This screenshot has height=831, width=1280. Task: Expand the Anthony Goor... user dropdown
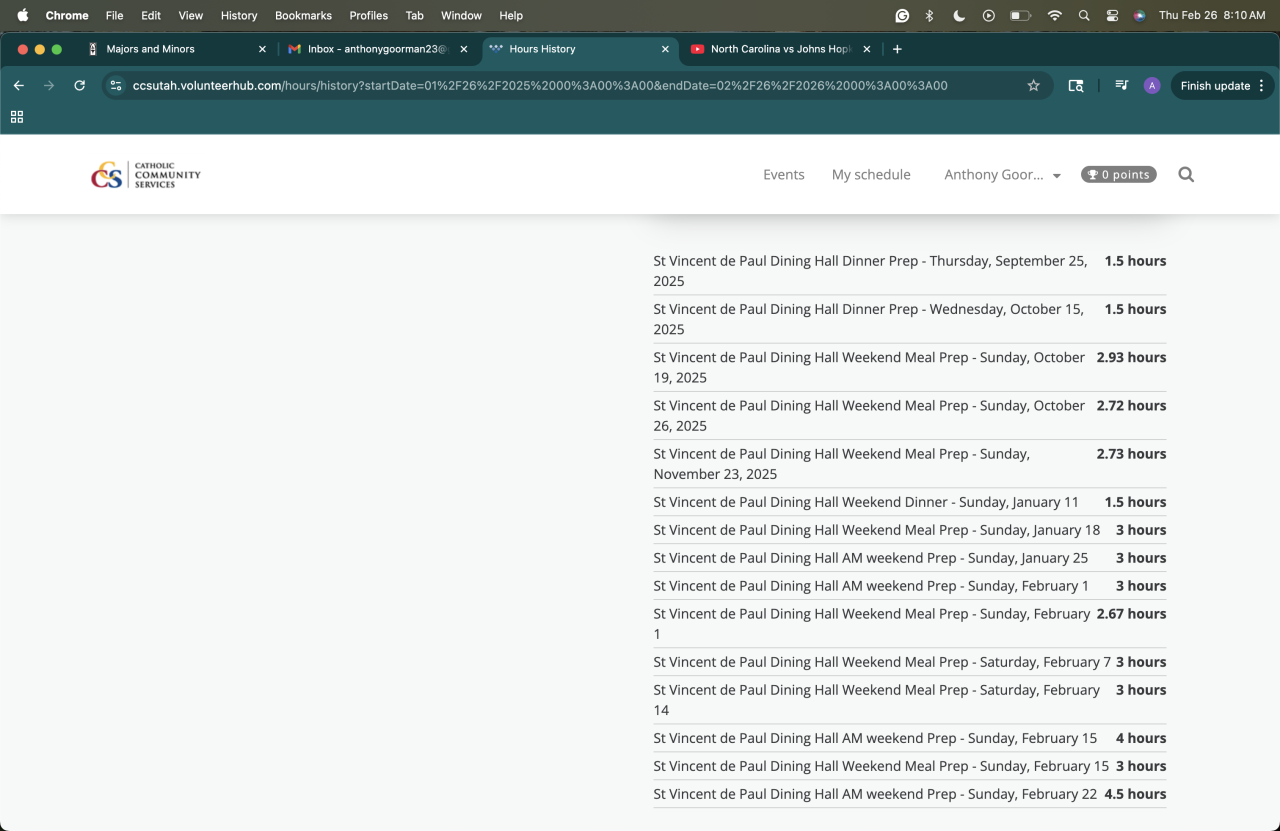(x=1002, y=175)
